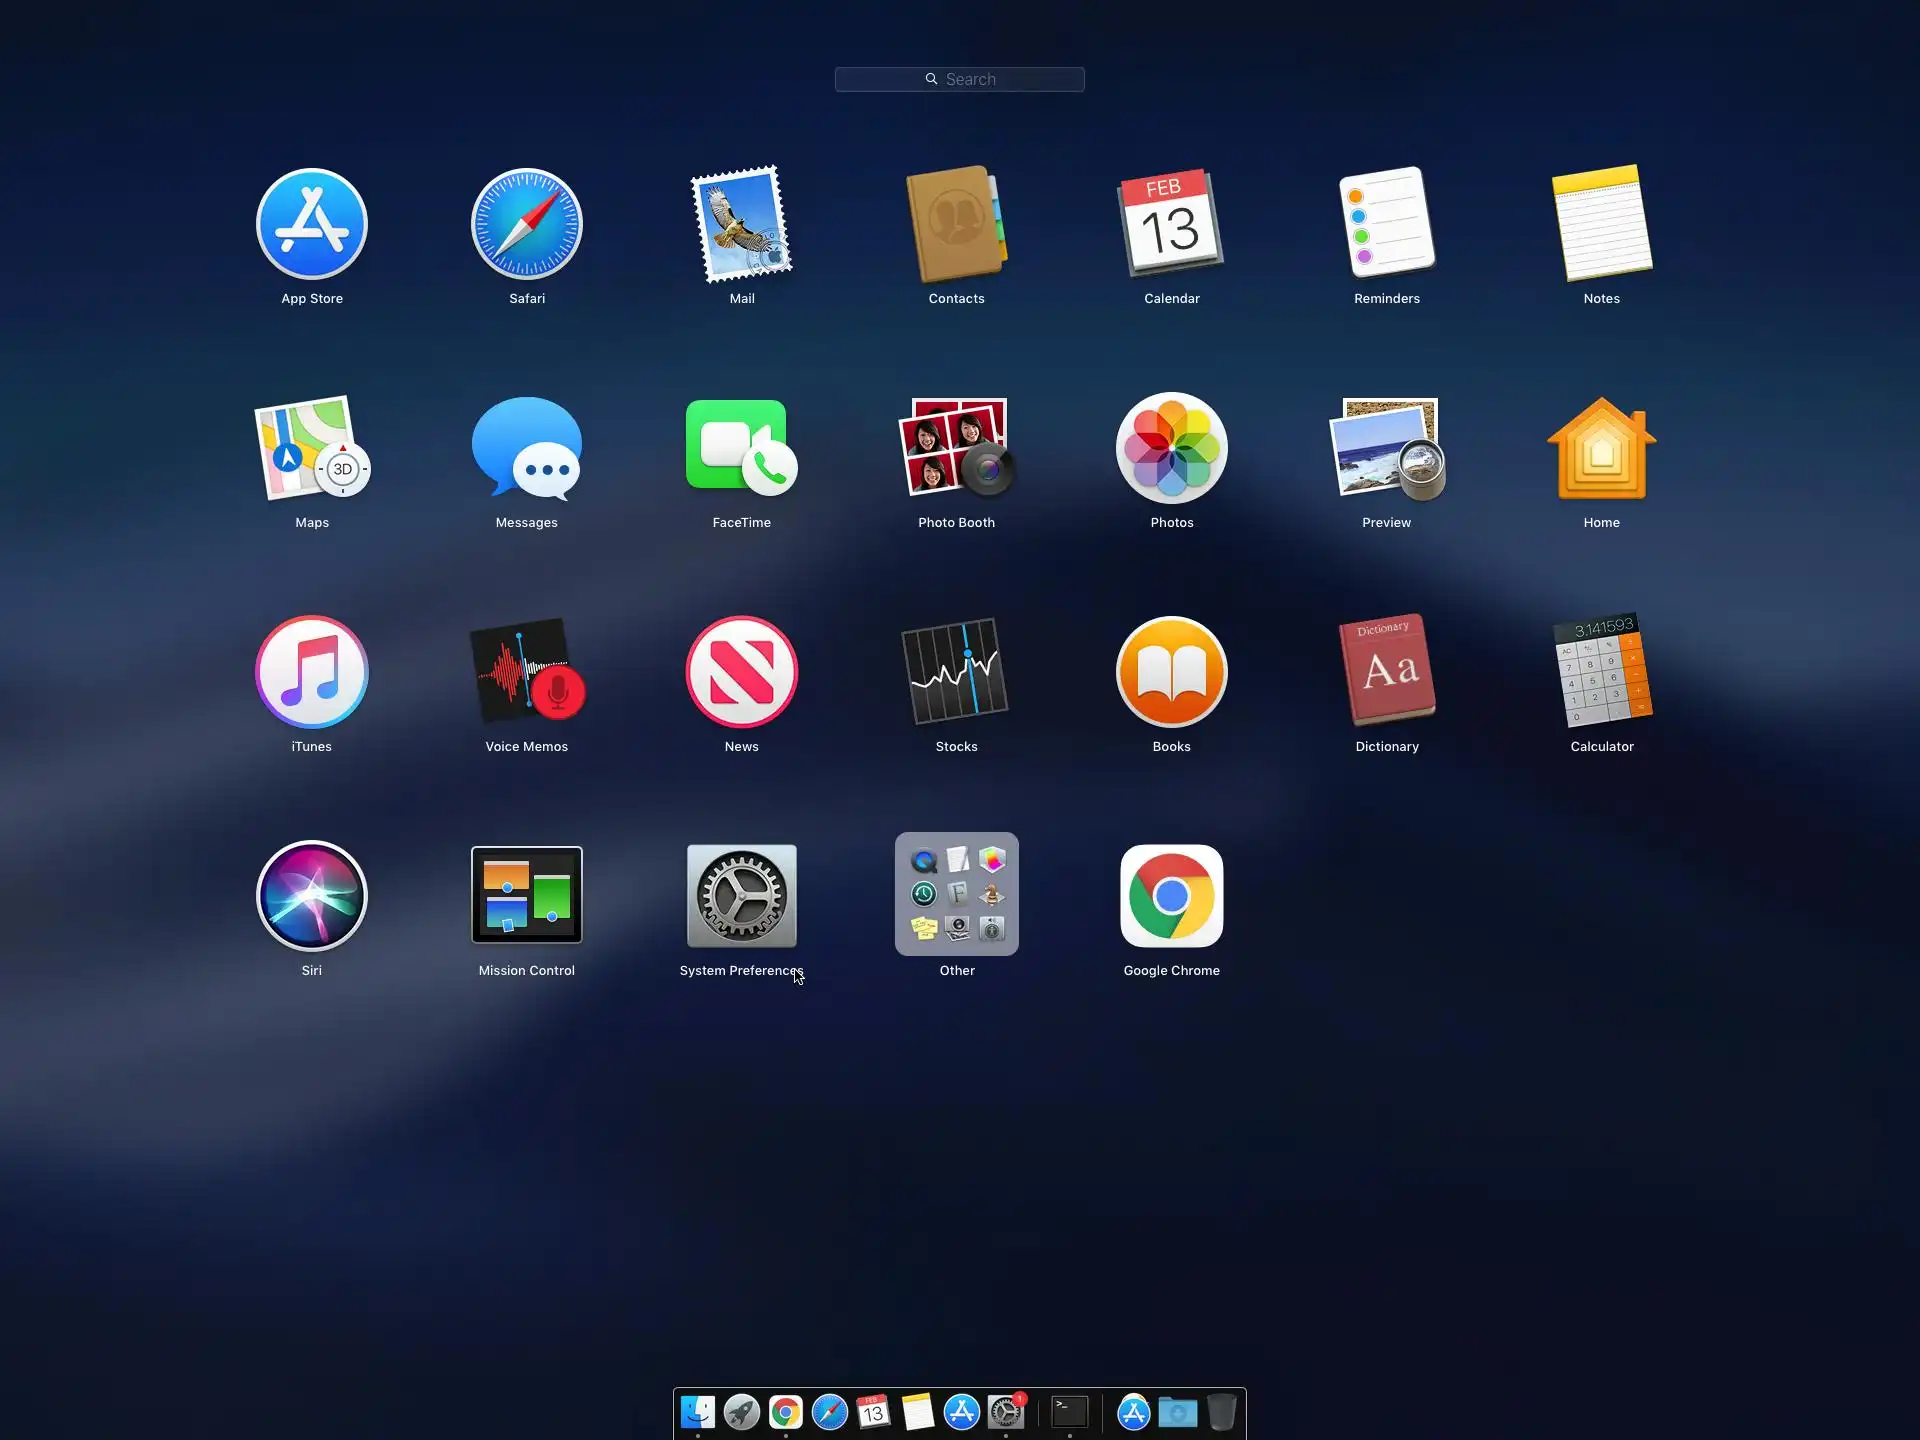Launch Safari from Launchpad grid
Image resolution: width=1920 pixels, height=1440 pixels.
click(x=527, y=224)
